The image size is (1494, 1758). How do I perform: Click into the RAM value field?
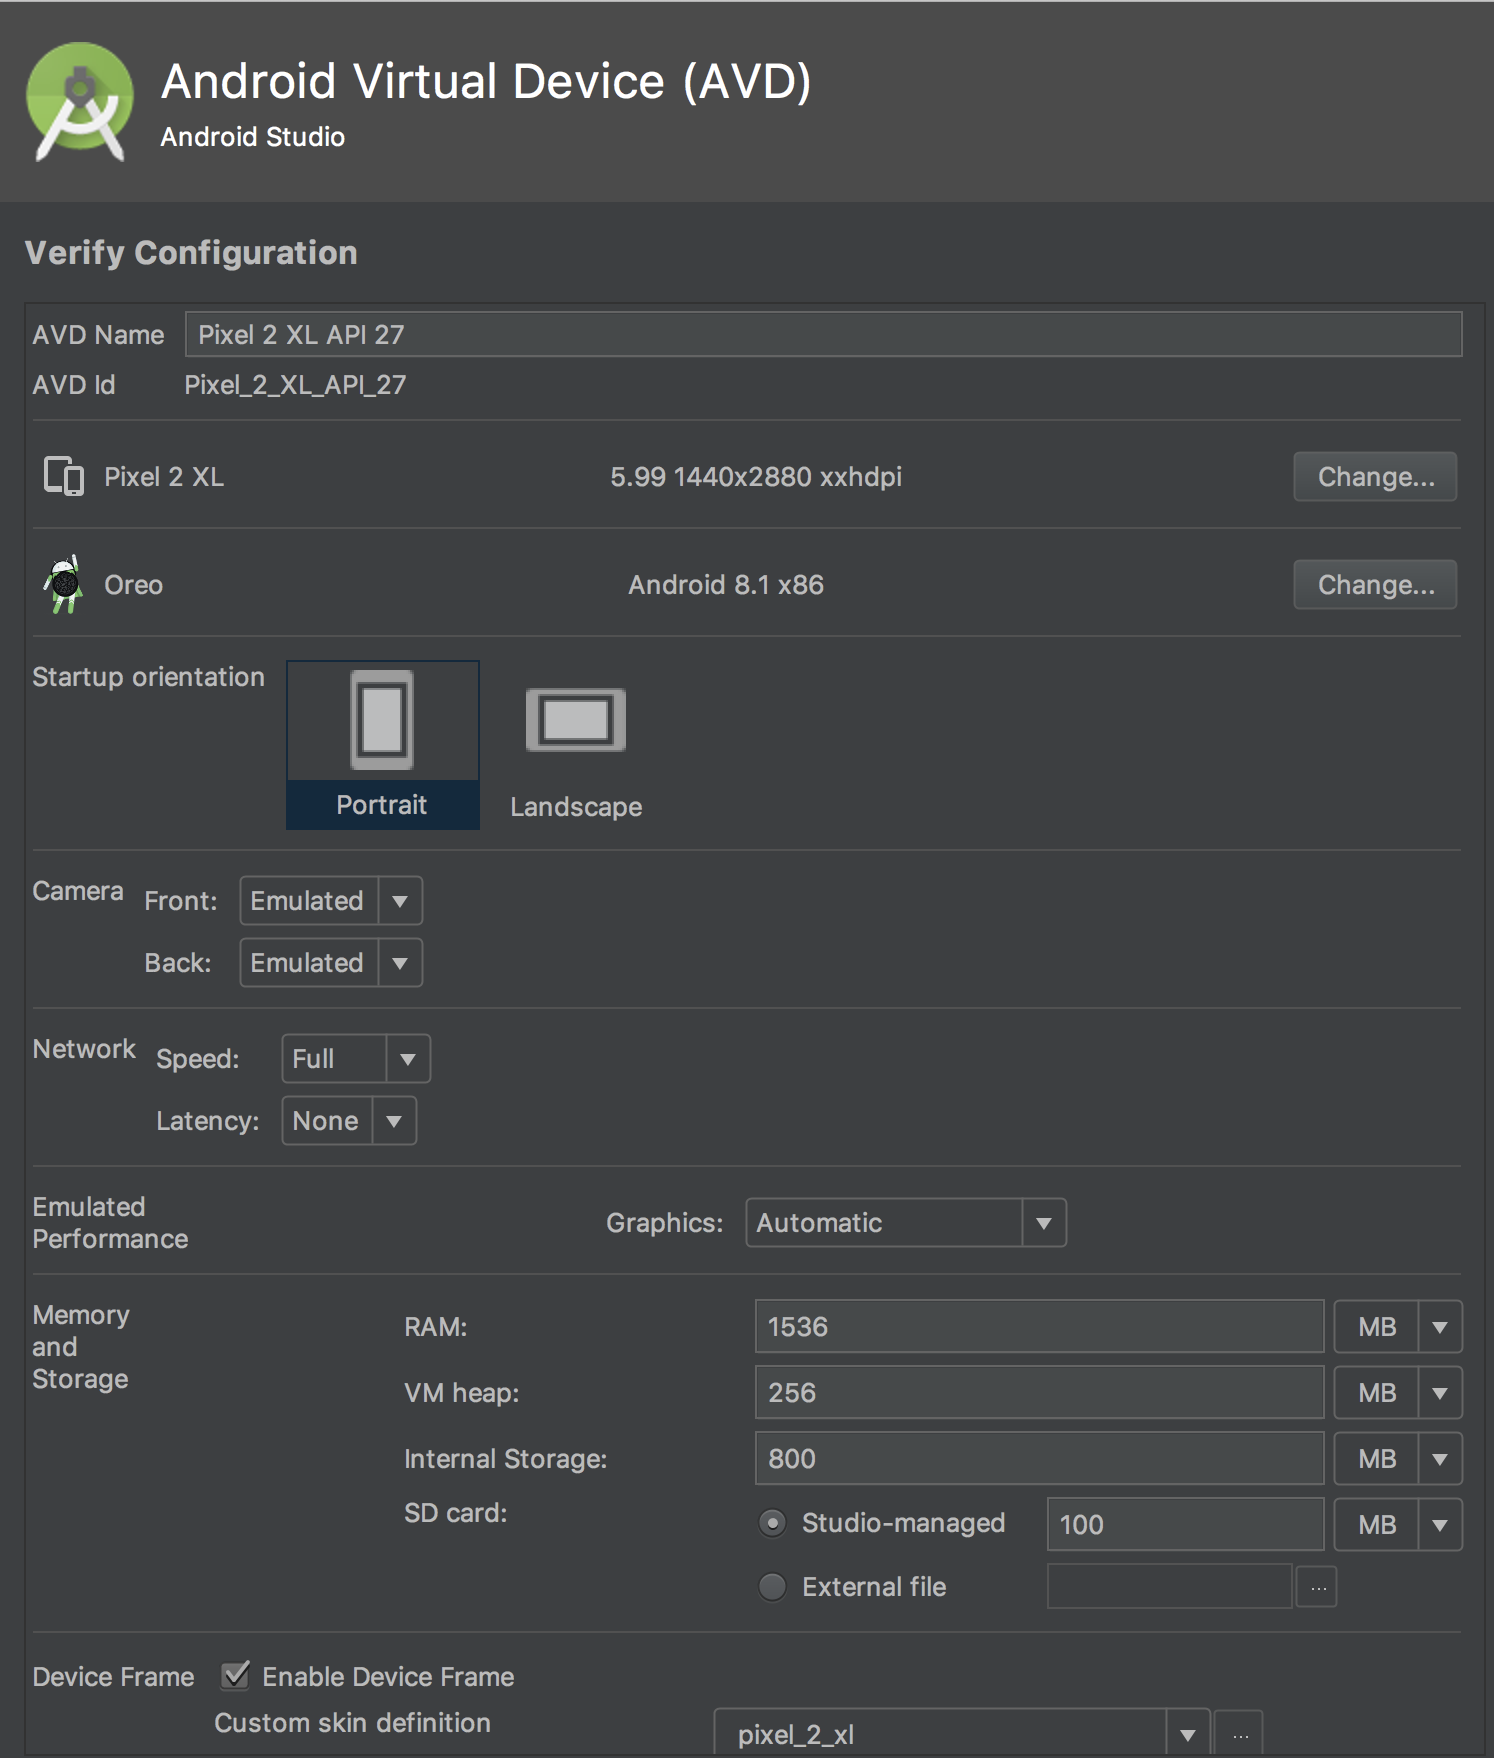click(x=1039, y=1327)
